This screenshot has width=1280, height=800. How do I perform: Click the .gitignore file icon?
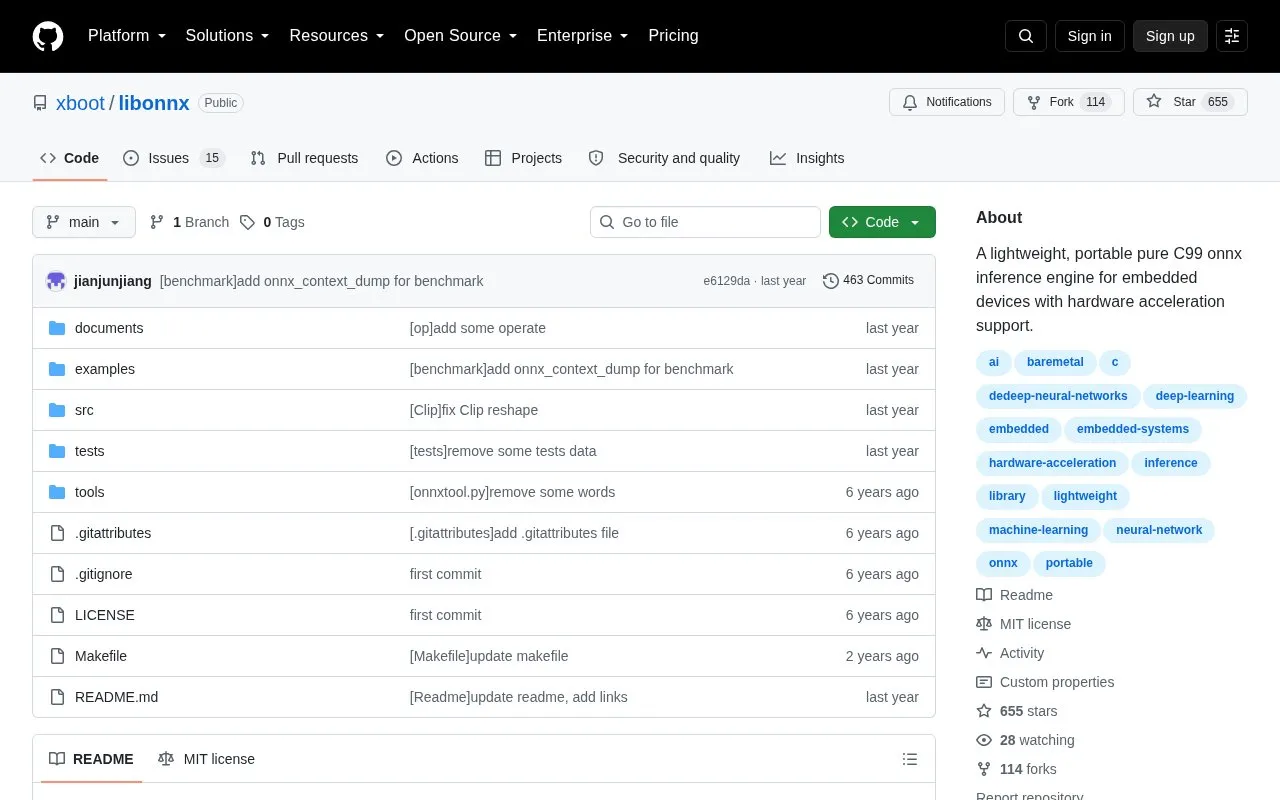pyautogui.click(x=57, y=574)
